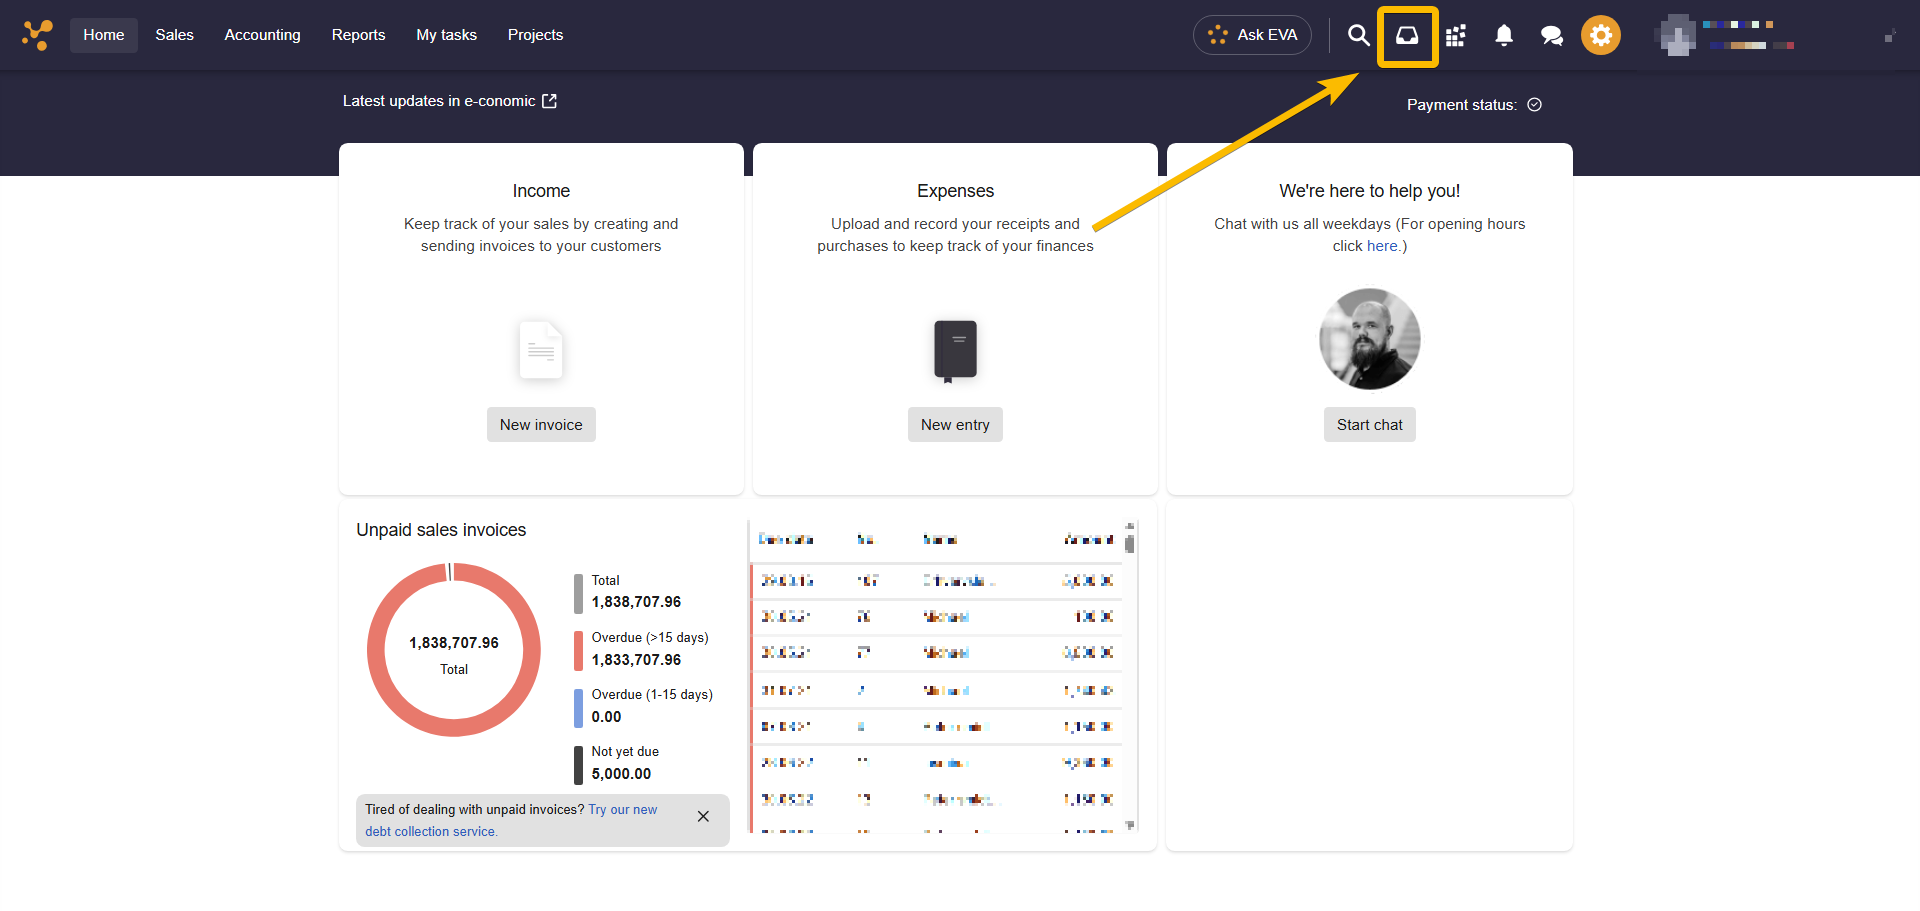Screen dimensions: 1920x911
Task: Click the external link icon beside Latest updates
Action: click(549, 101)
